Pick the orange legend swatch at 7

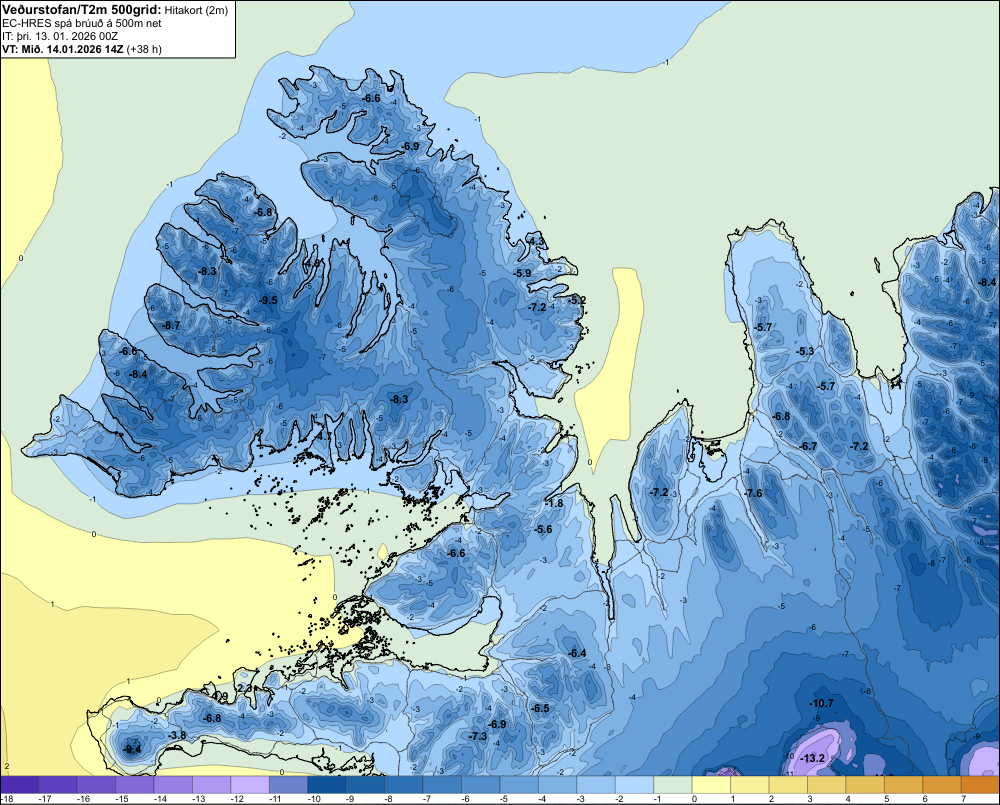[x=980, y=785]
